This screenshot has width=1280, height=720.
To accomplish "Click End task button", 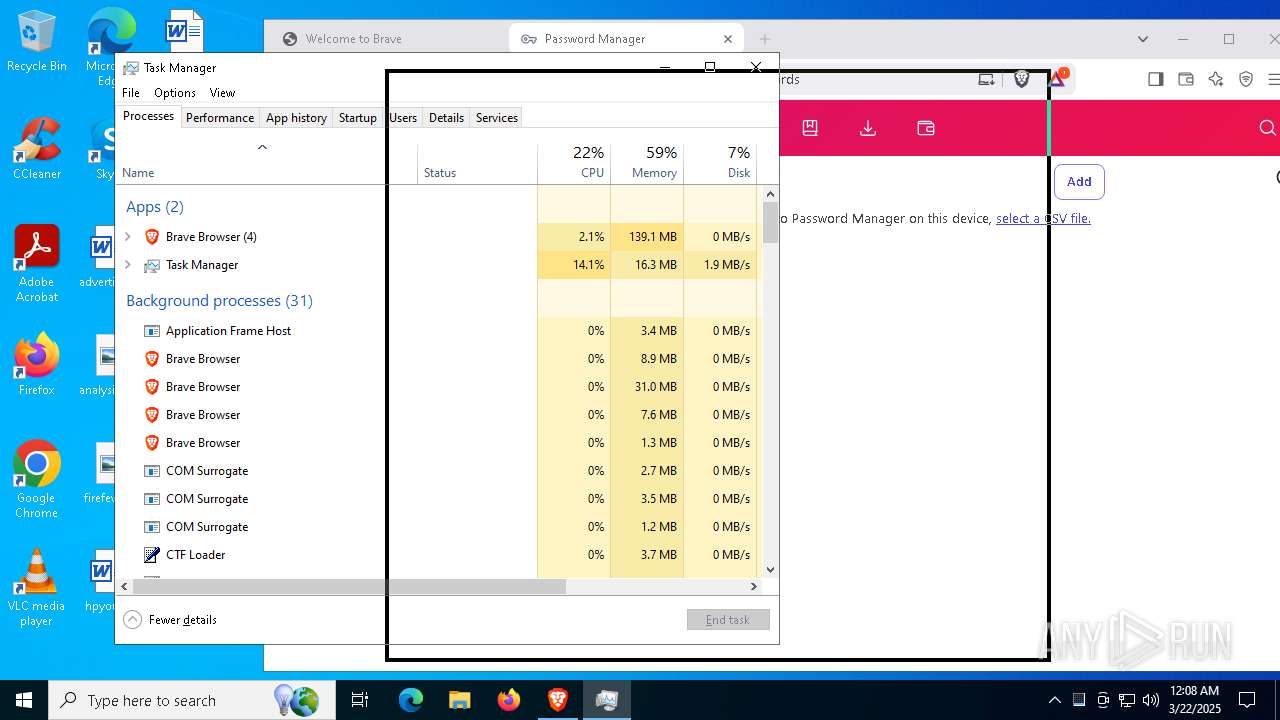I will point(728,620).
